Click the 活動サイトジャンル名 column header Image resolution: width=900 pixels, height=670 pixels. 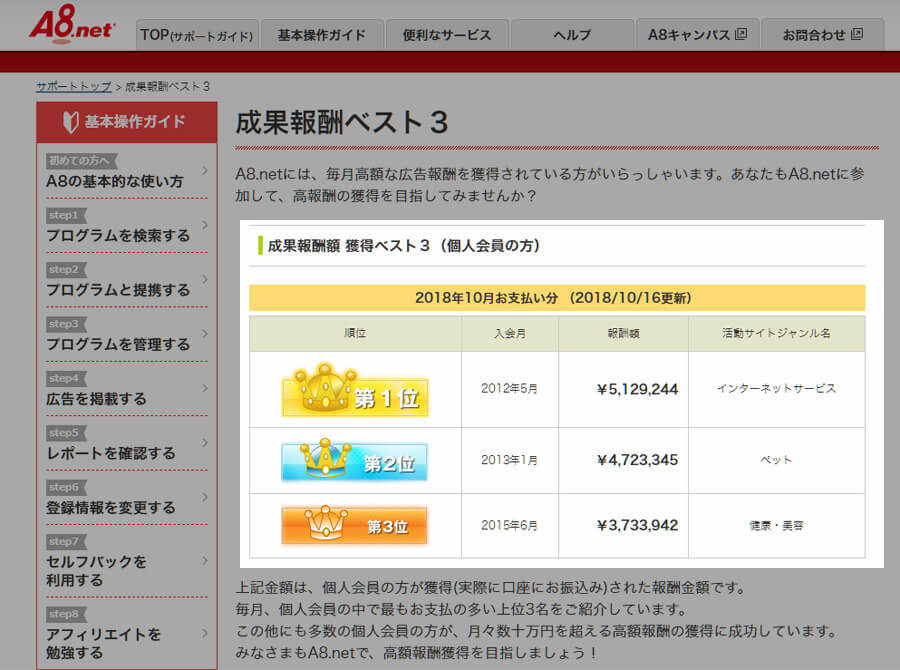click(777, 334)
